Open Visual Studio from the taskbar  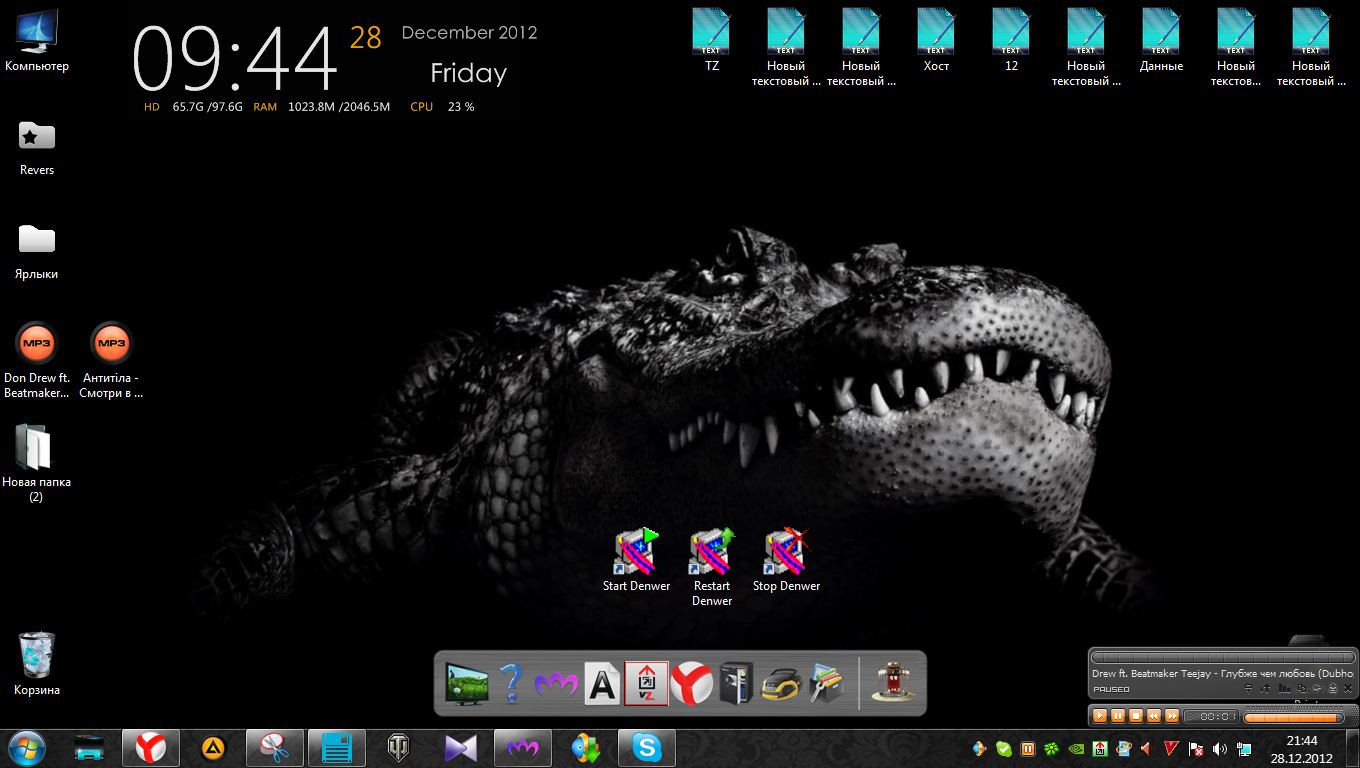coord(460,748)
